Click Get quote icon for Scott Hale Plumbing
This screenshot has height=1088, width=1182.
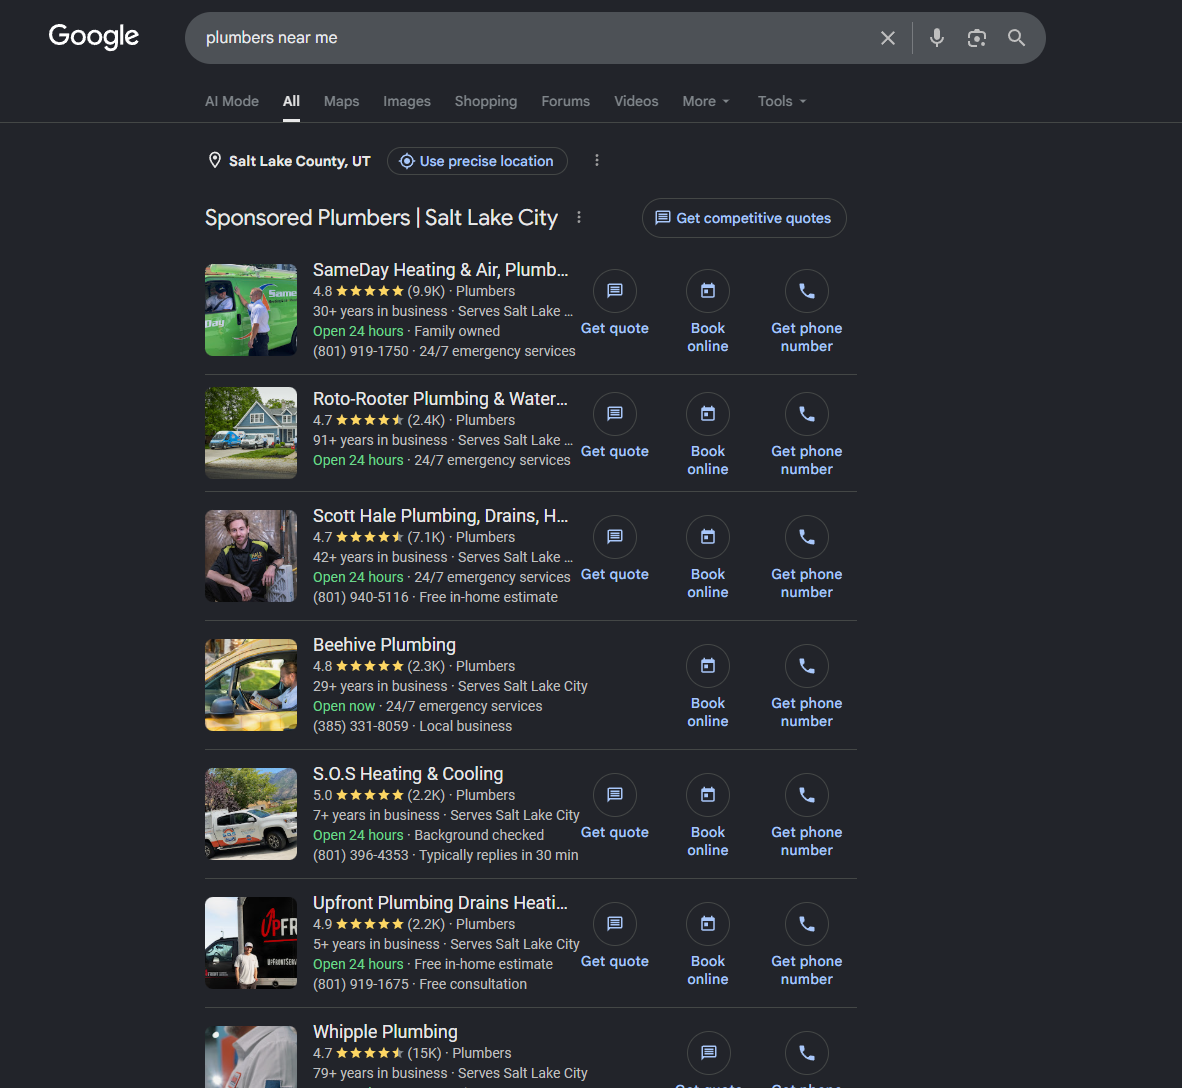tap(614, 537)
